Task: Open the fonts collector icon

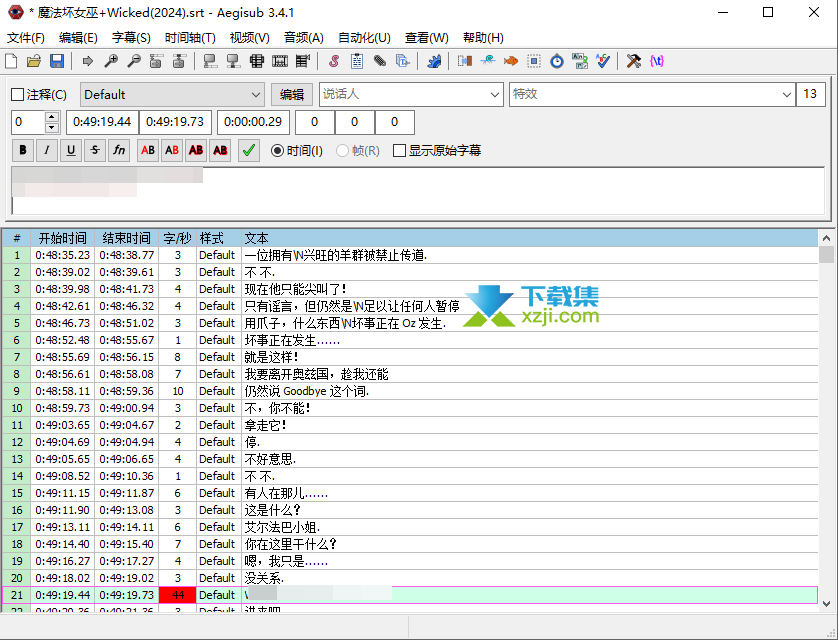Action: (402, 61)
